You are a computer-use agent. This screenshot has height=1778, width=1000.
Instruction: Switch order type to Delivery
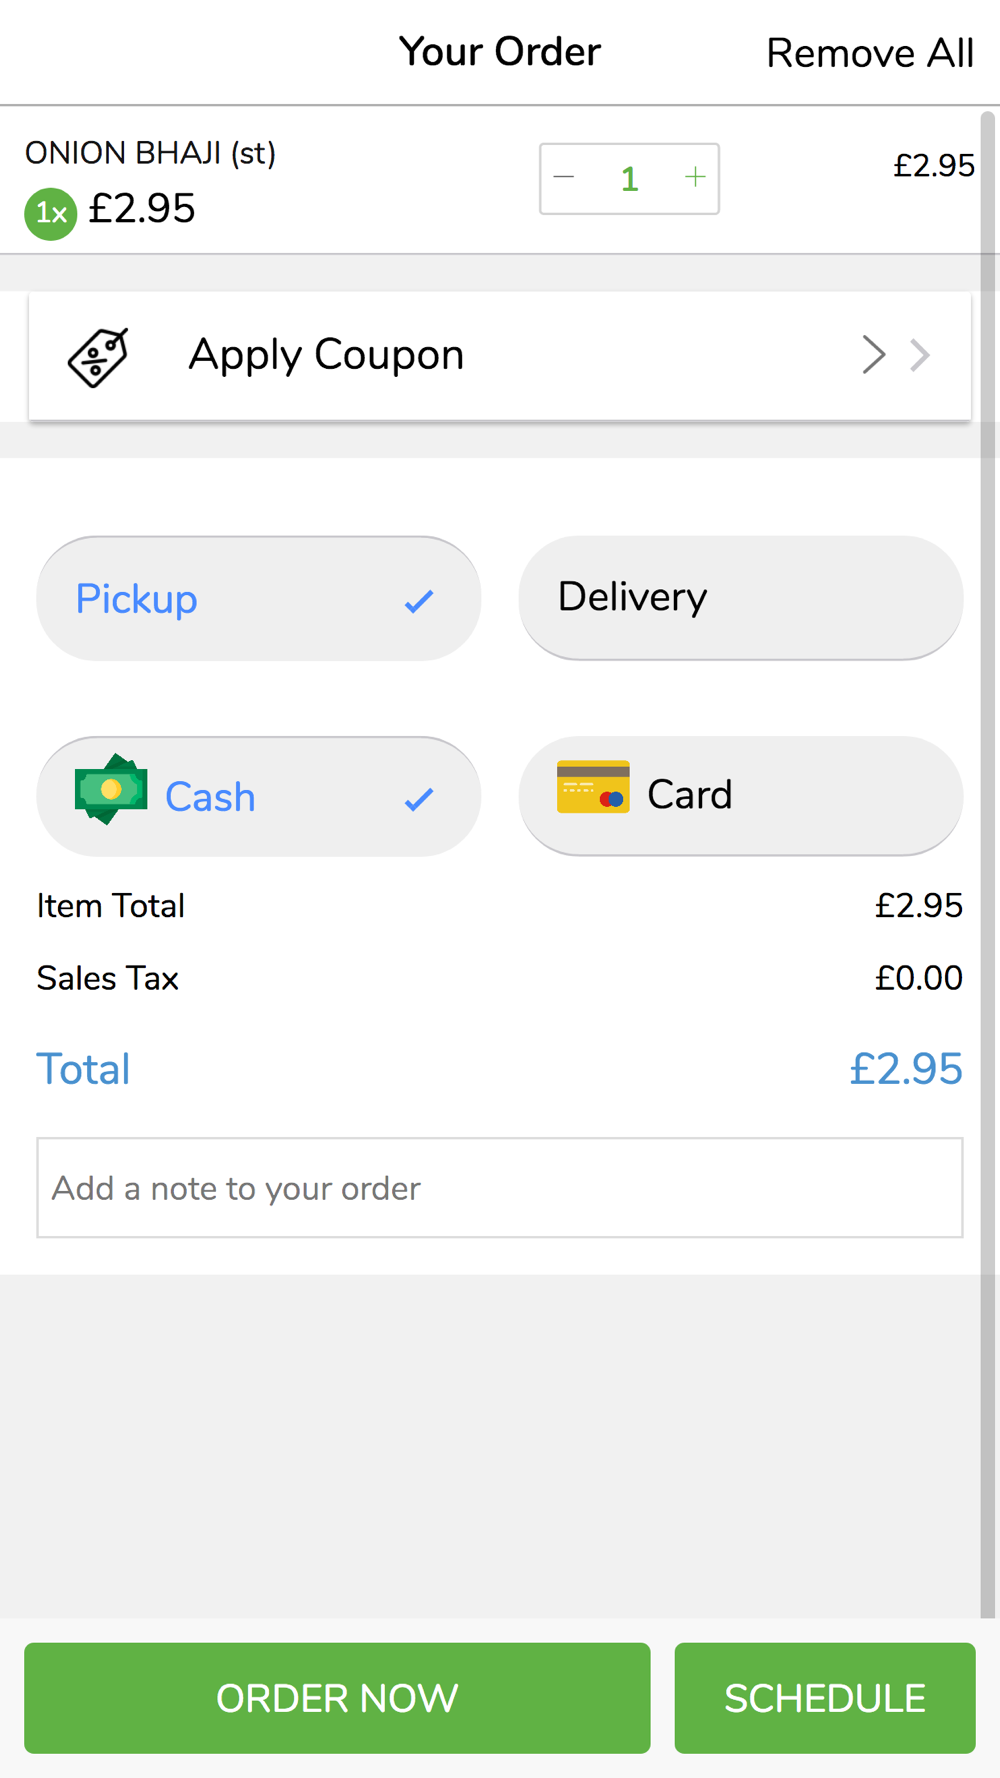pos(740,598)
